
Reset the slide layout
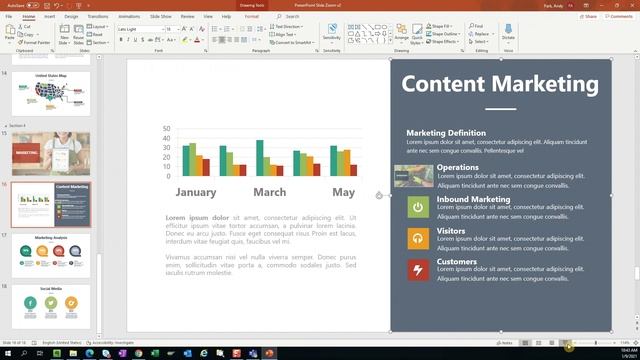click(x=95, y=34)
